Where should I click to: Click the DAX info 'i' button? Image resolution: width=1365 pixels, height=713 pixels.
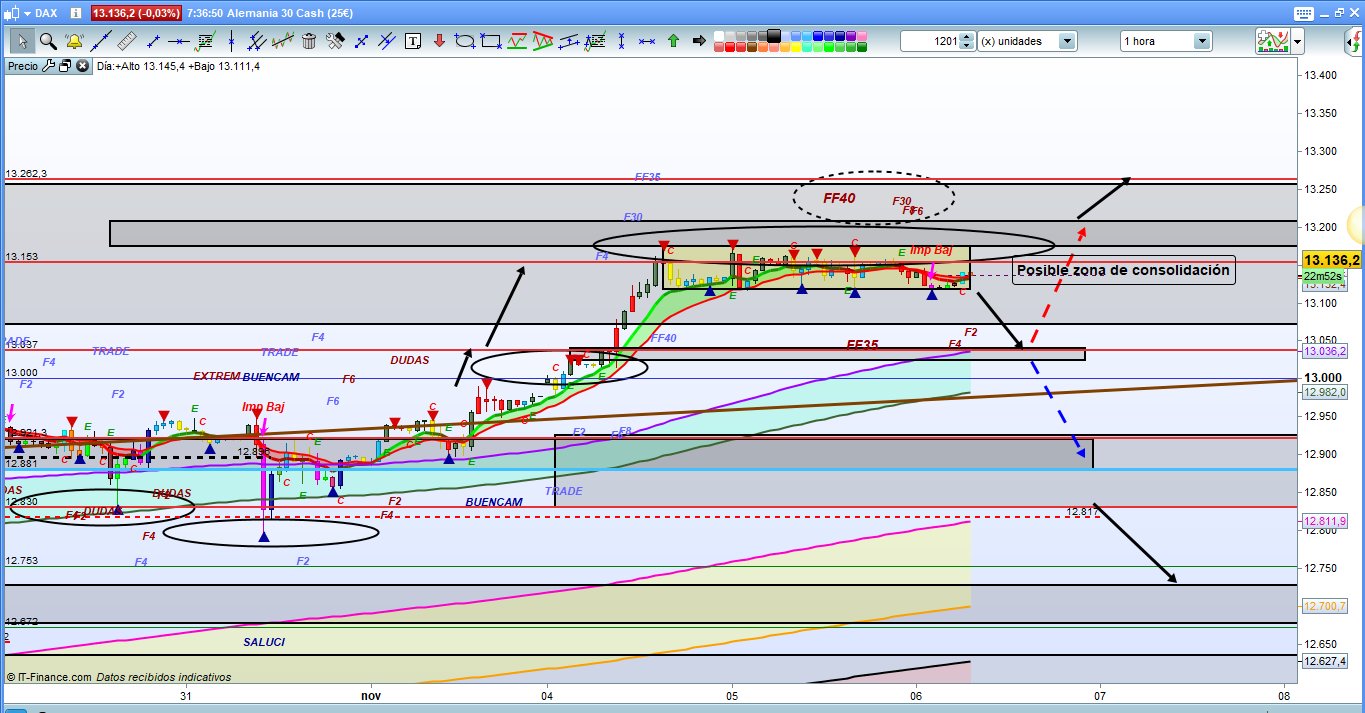click(77, 13)
